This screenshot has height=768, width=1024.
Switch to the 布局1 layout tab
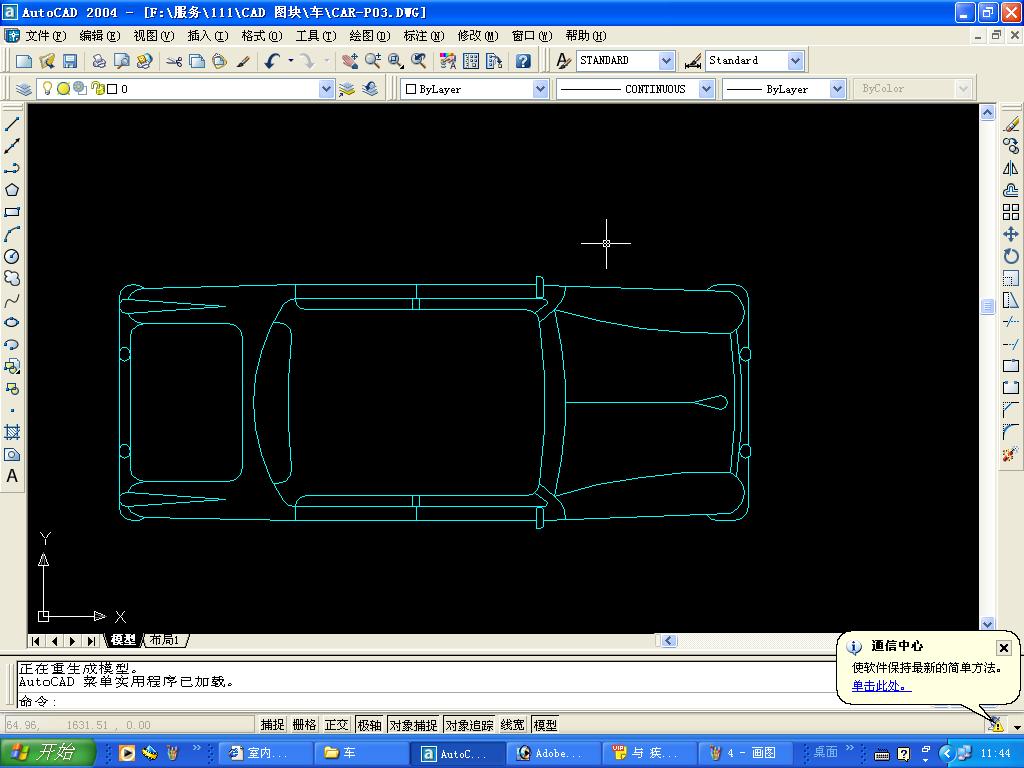164,640
